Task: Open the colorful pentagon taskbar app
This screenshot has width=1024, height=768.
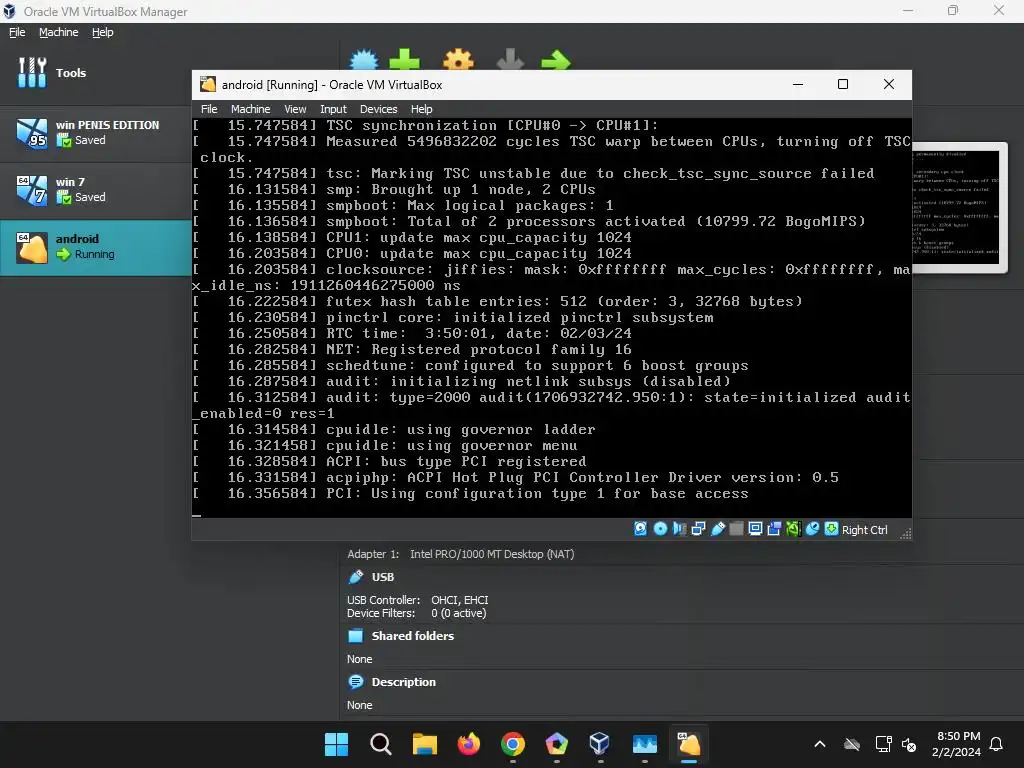Action: click(x=556, y=744)
